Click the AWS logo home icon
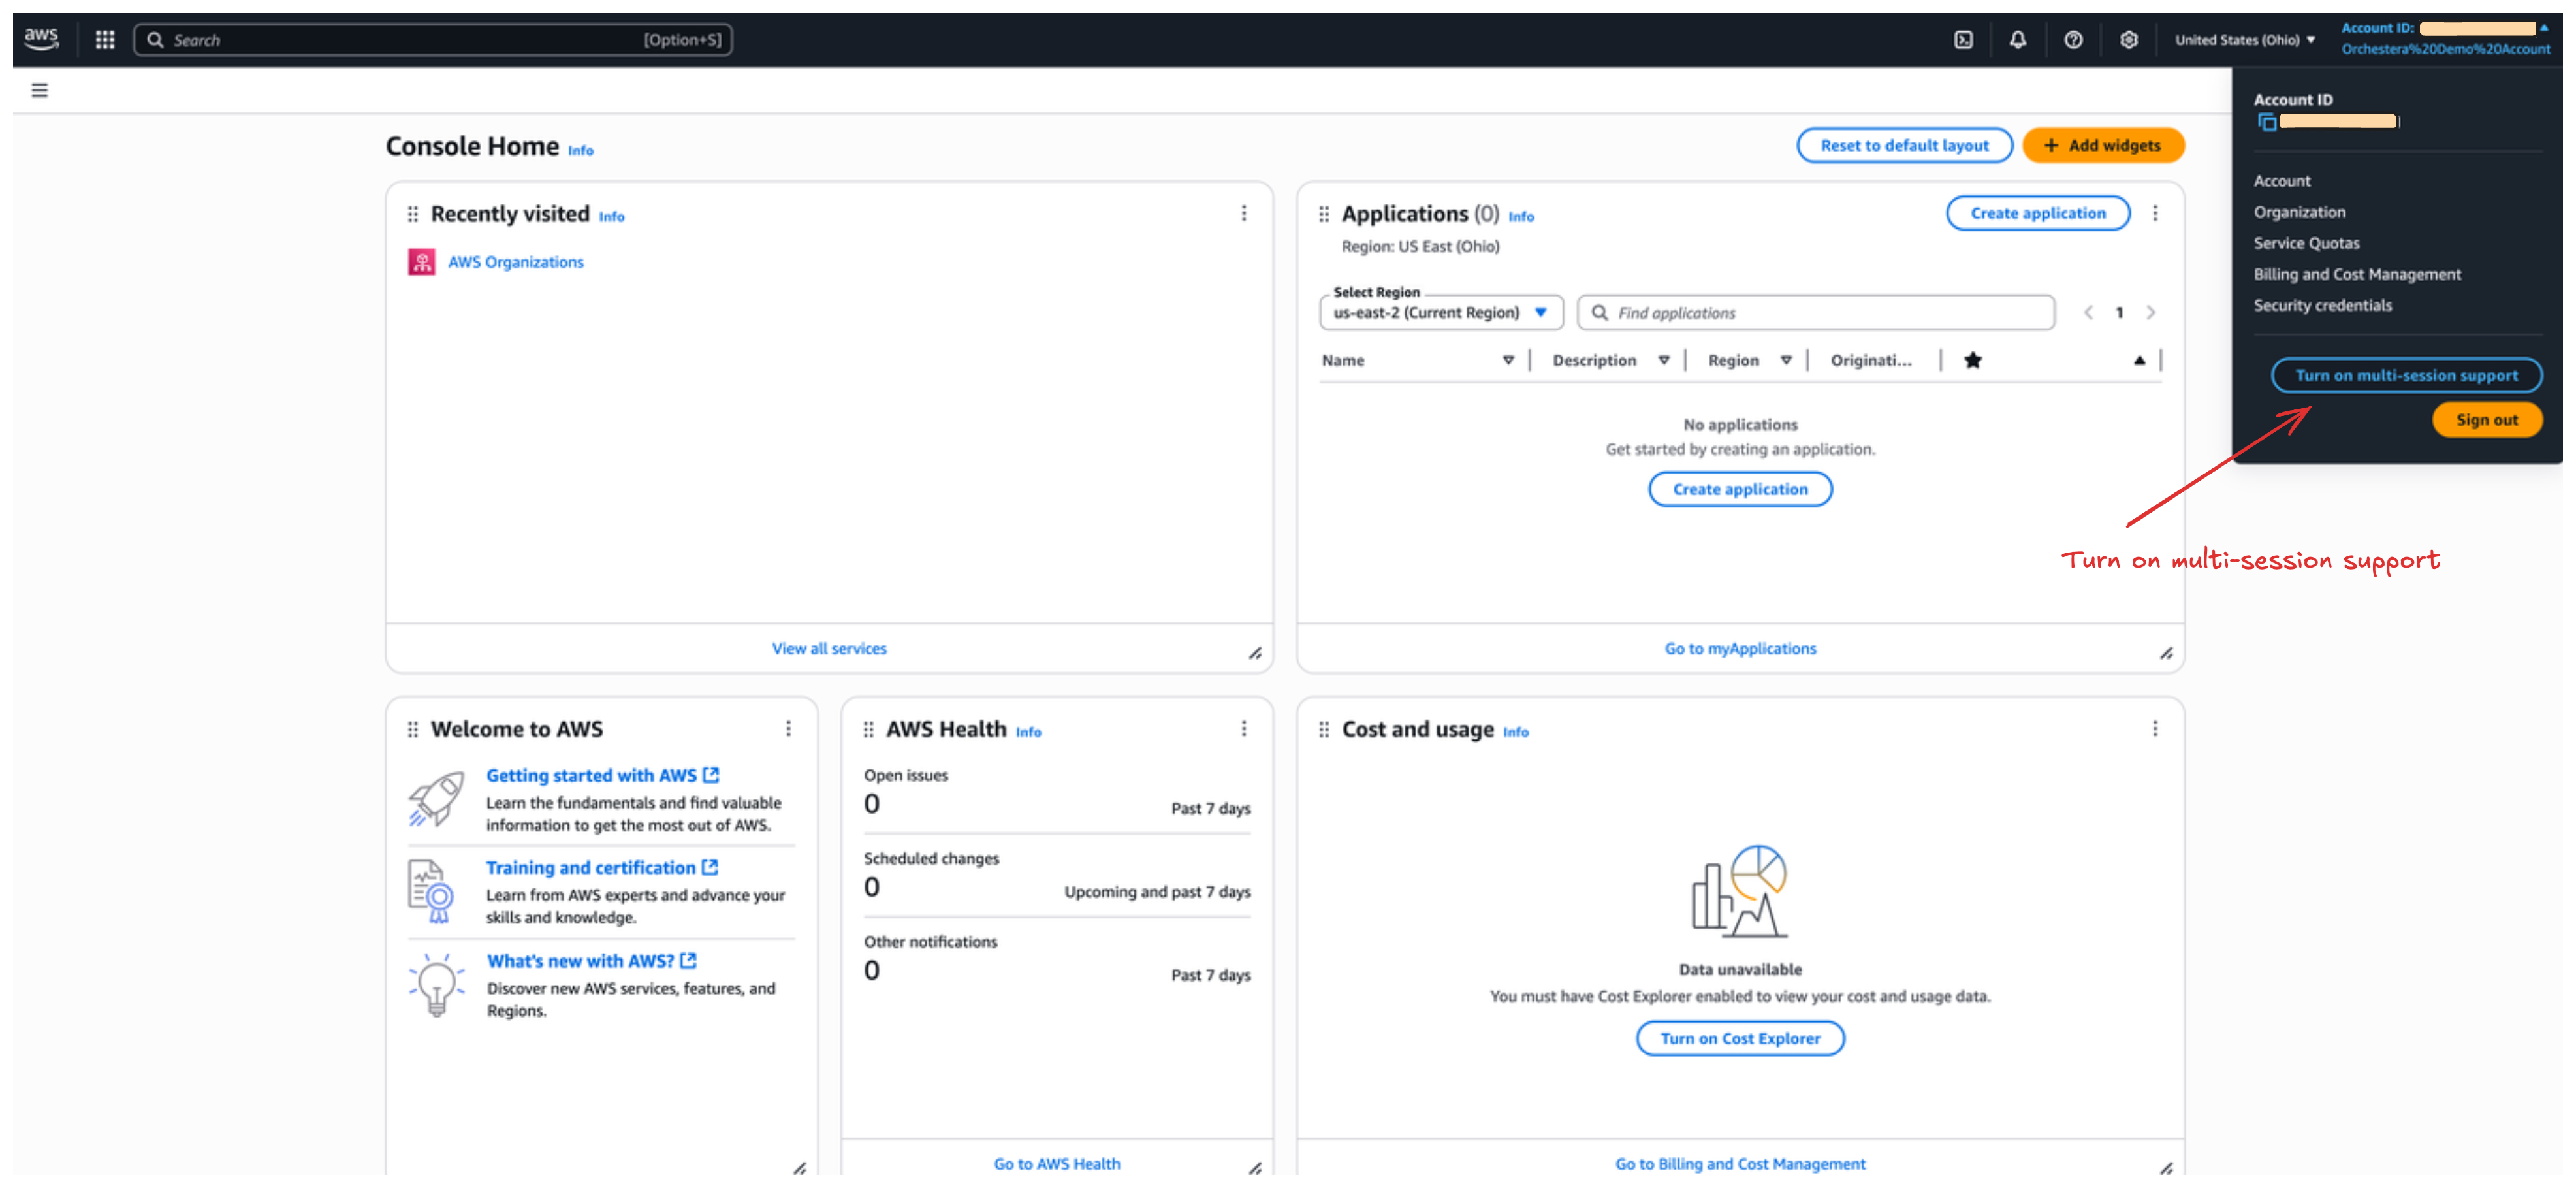The height and width of the screenshot is (1188, 2576). coord(41,39)
